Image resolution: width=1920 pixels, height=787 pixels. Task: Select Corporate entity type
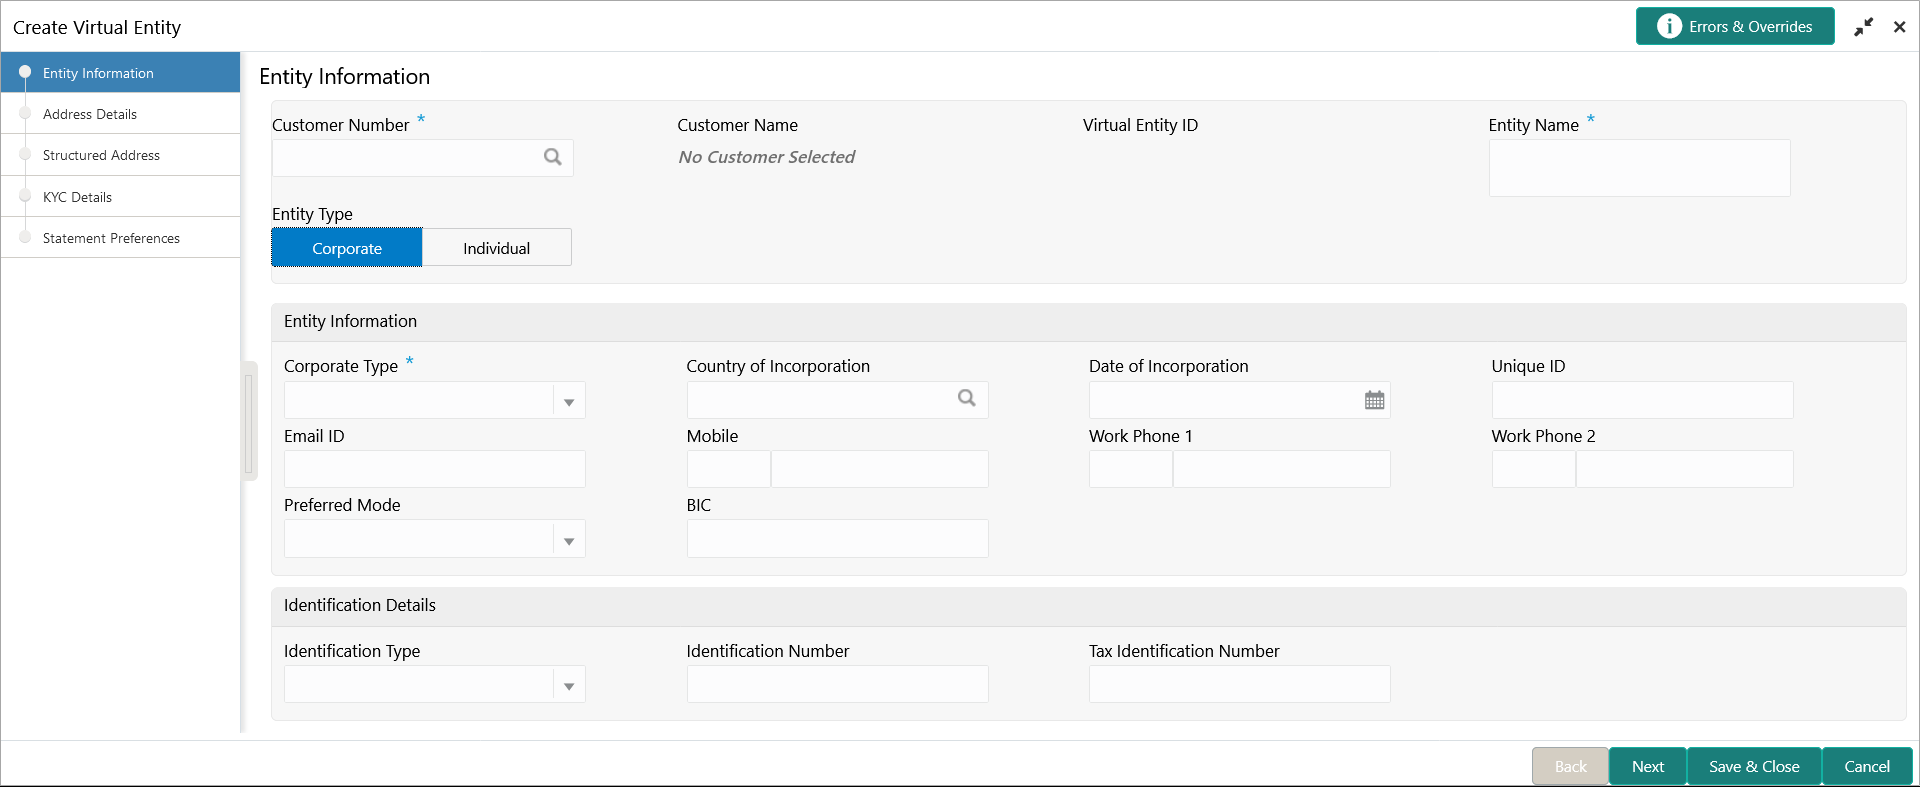tap(347, 248)
